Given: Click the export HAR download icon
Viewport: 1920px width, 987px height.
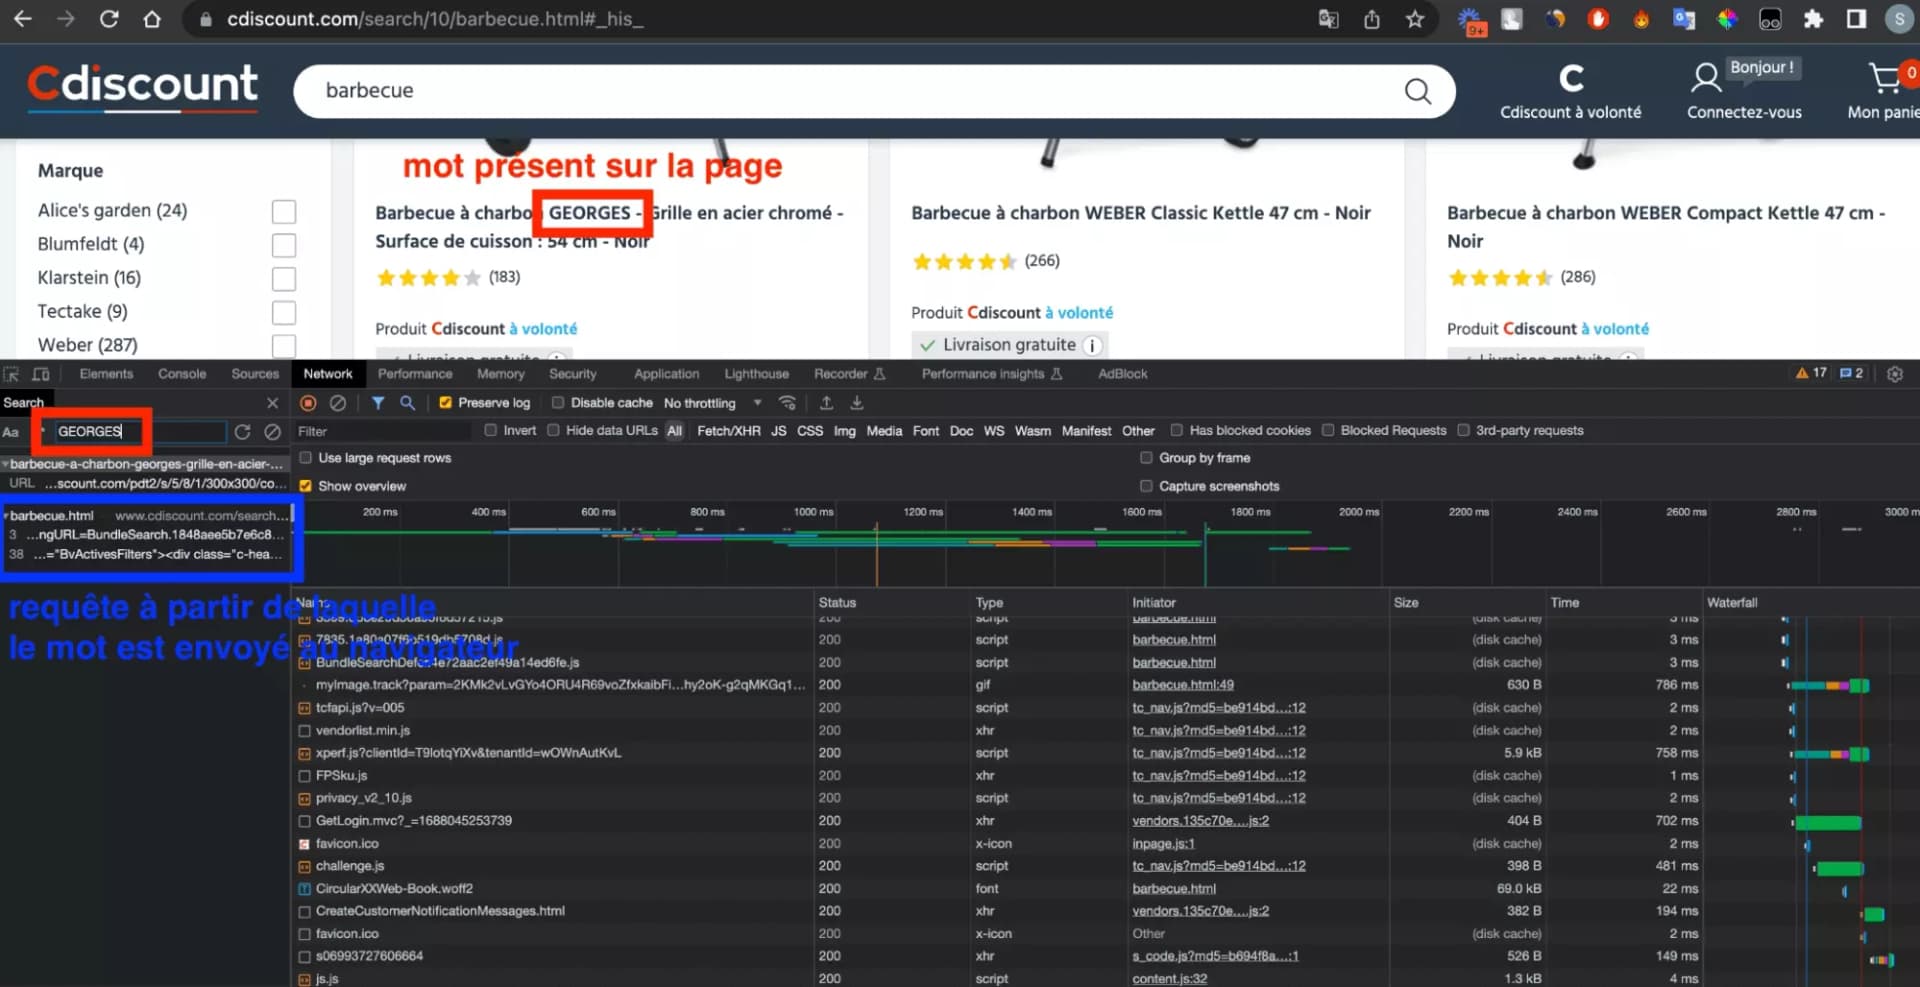Looking at the screenshot, I should [857, 403].
